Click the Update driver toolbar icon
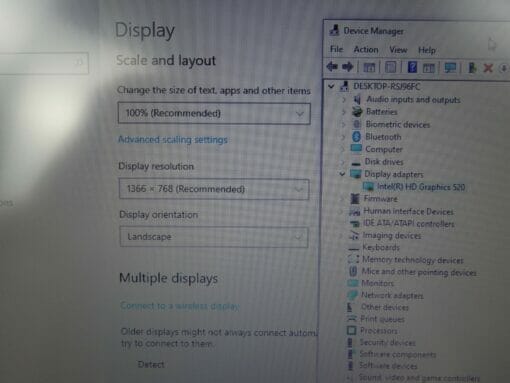 pos(472,68)
